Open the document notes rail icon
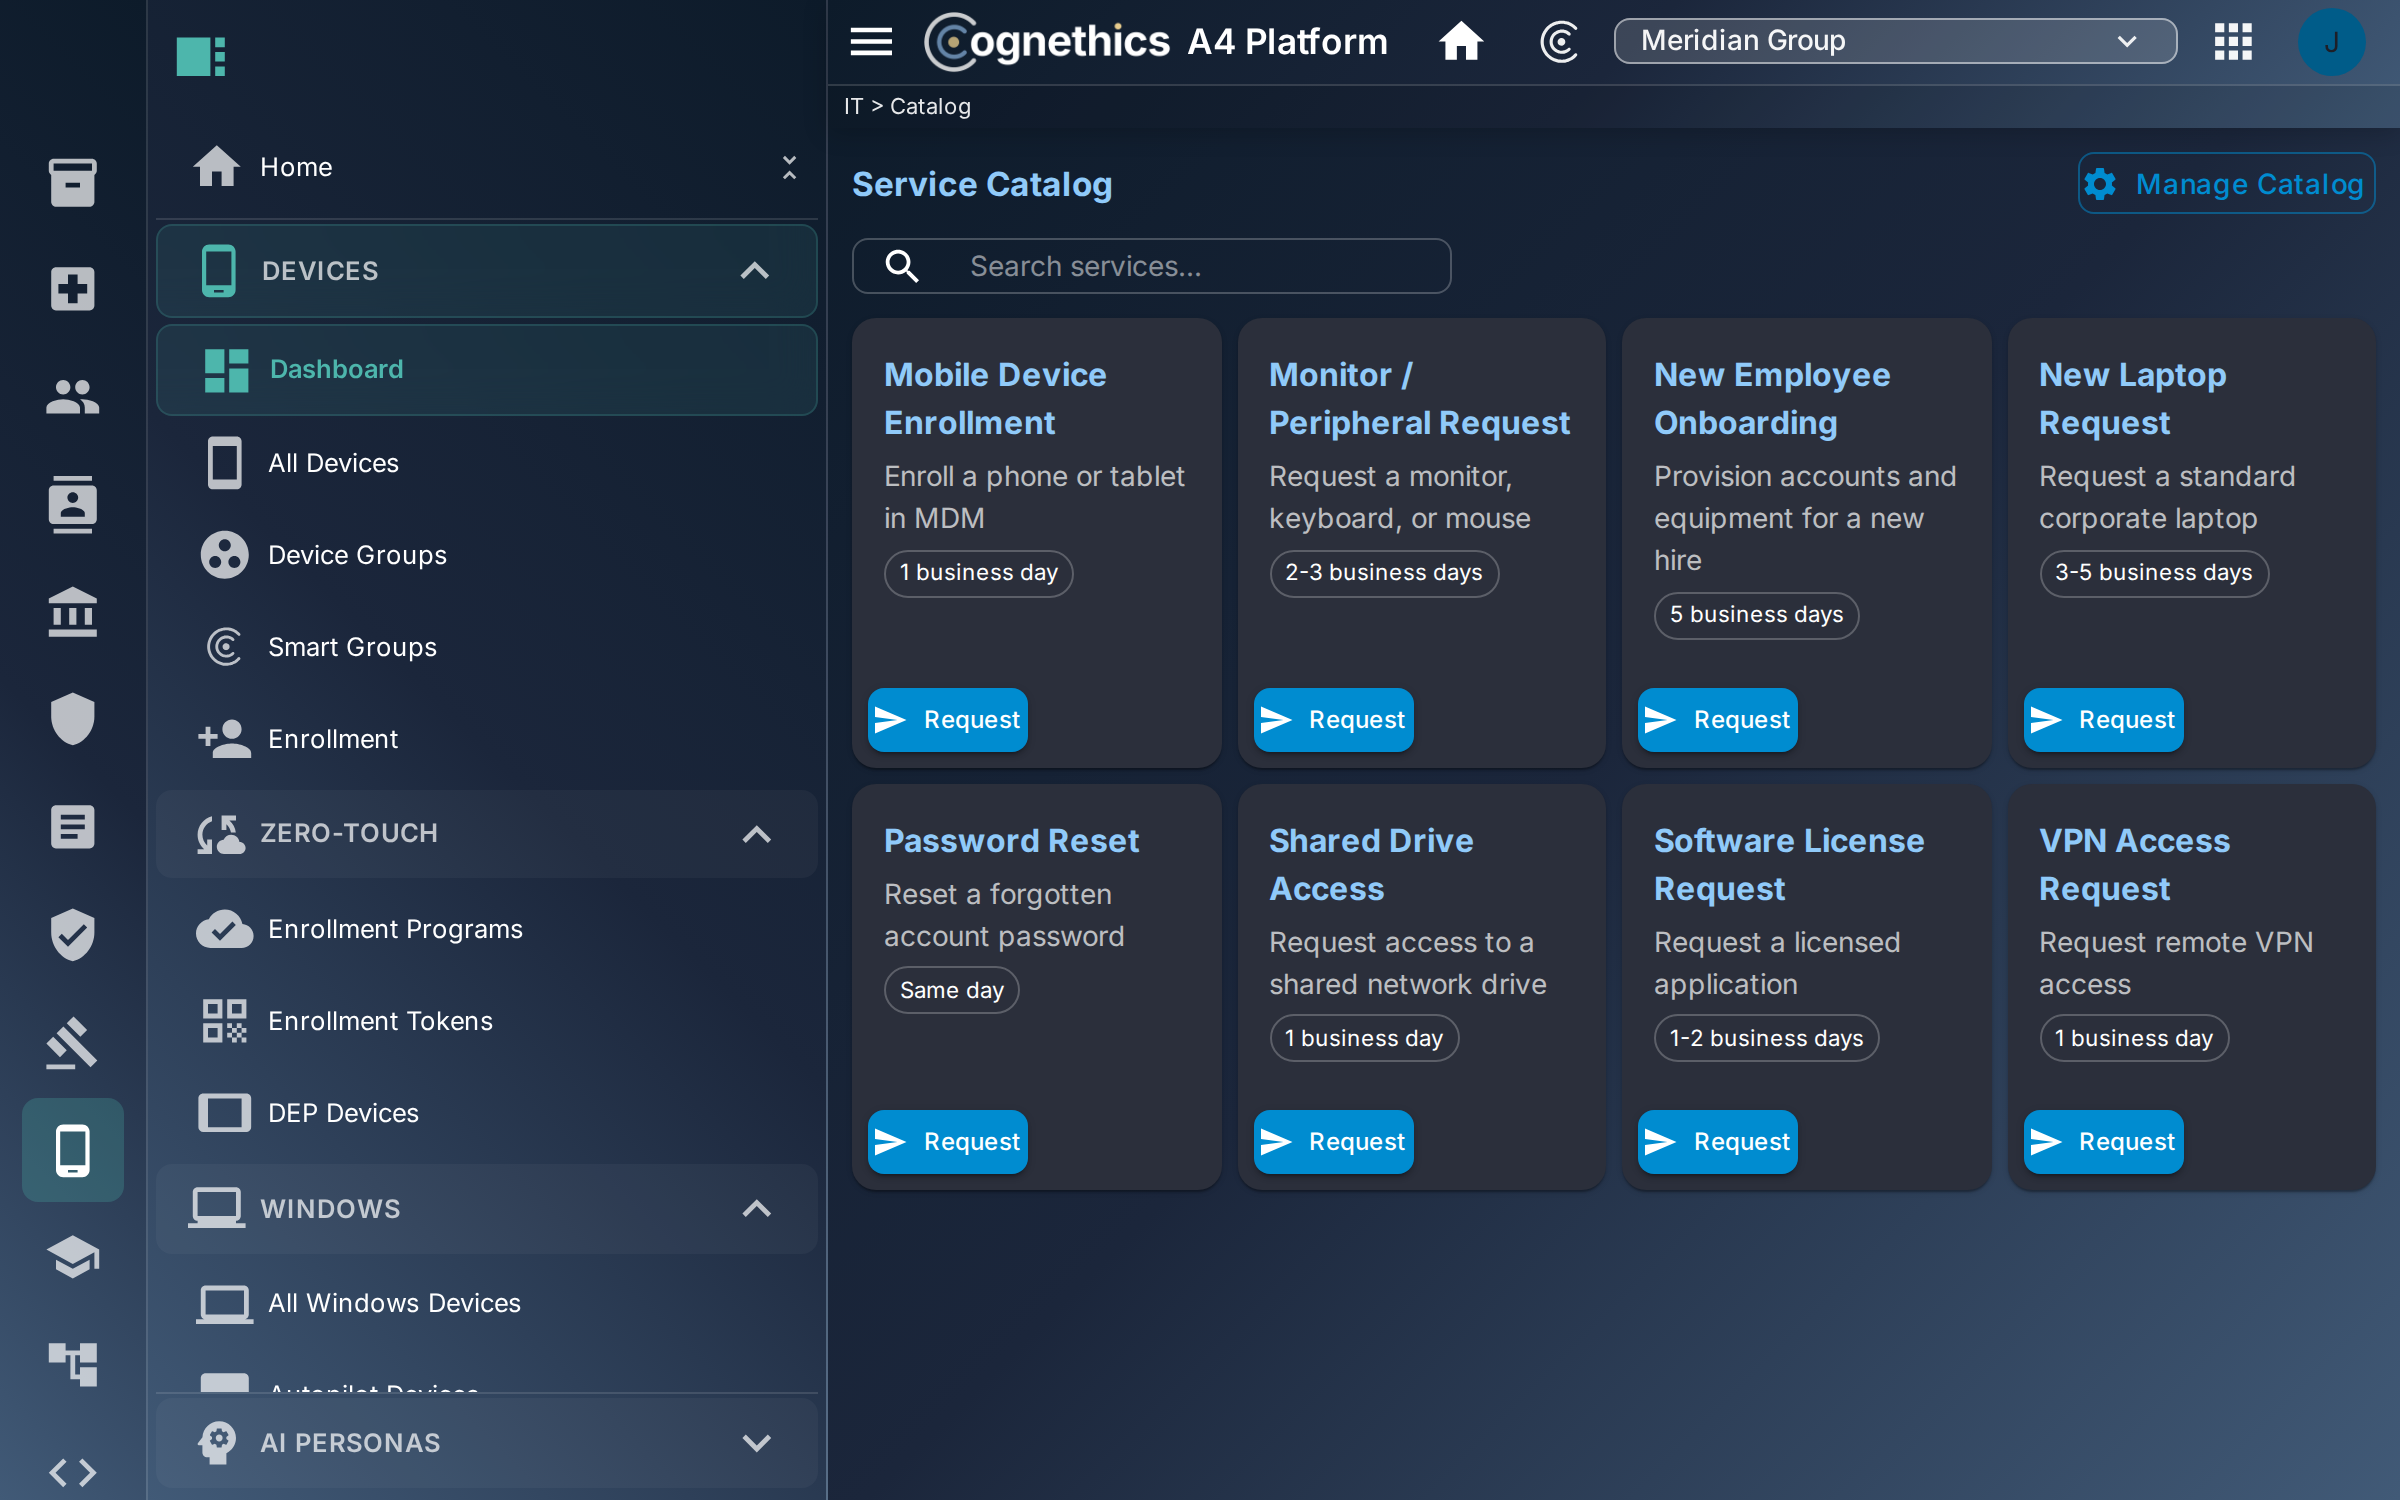 coord(72,827)
